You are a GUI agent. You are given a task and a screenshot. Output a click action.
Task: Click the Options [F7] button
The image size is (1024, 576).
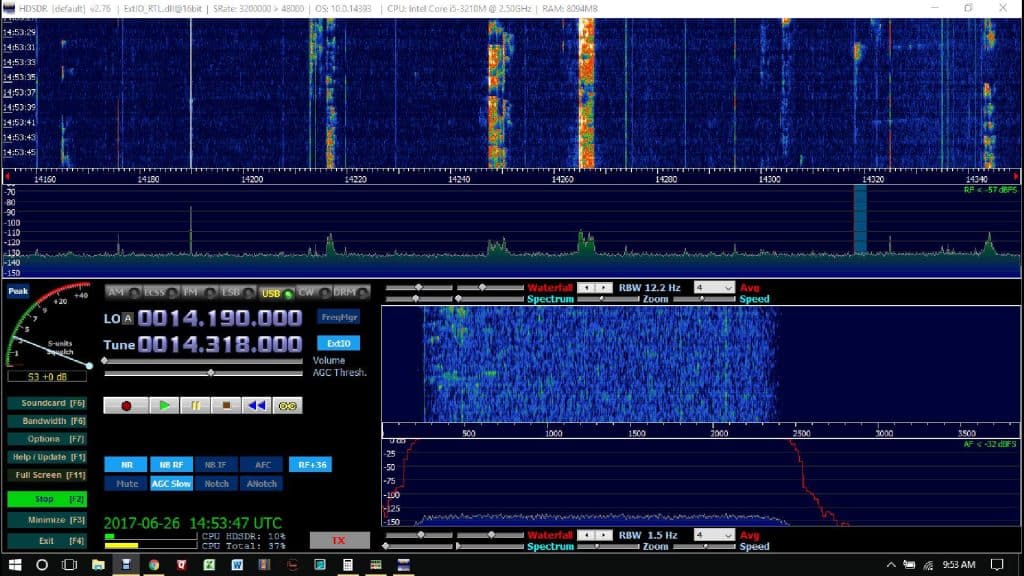(x=46, y=438)
